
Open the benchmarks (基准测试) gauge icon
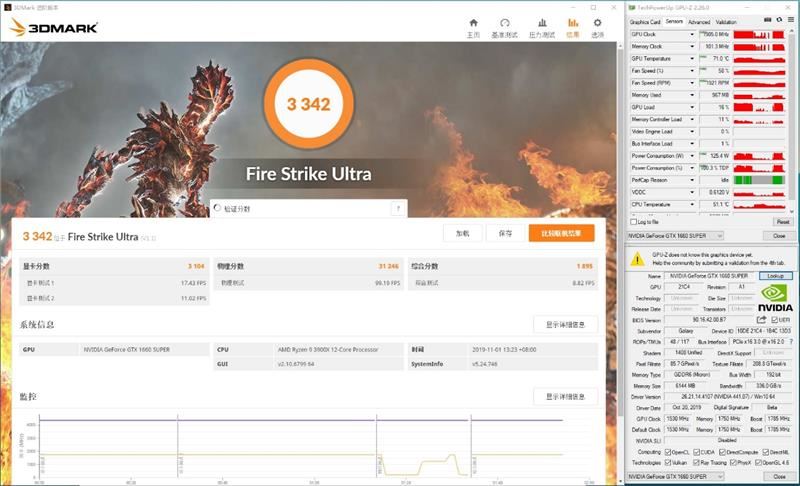click(505, 23)
